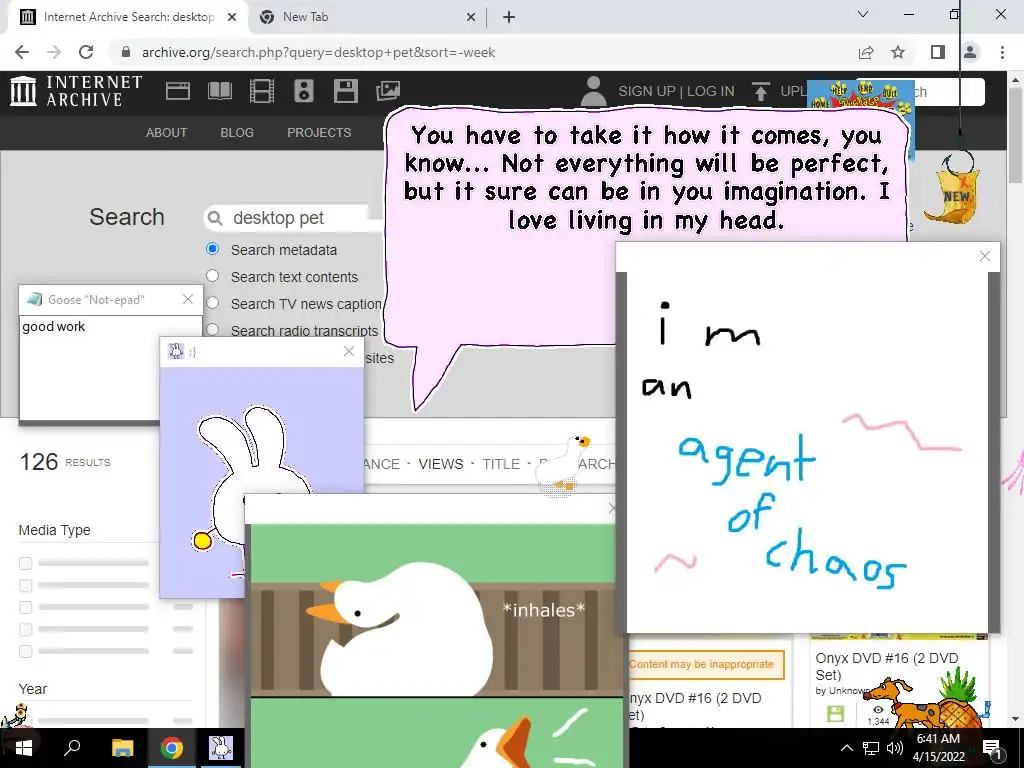Open File Explorer from taskbar

pyautogui.click(x=122, y=748)
